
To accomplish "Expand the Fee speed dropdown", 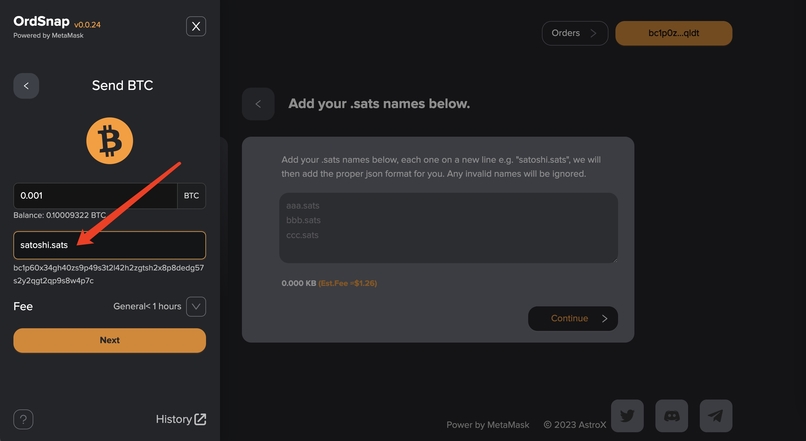I will coord(196,306).
